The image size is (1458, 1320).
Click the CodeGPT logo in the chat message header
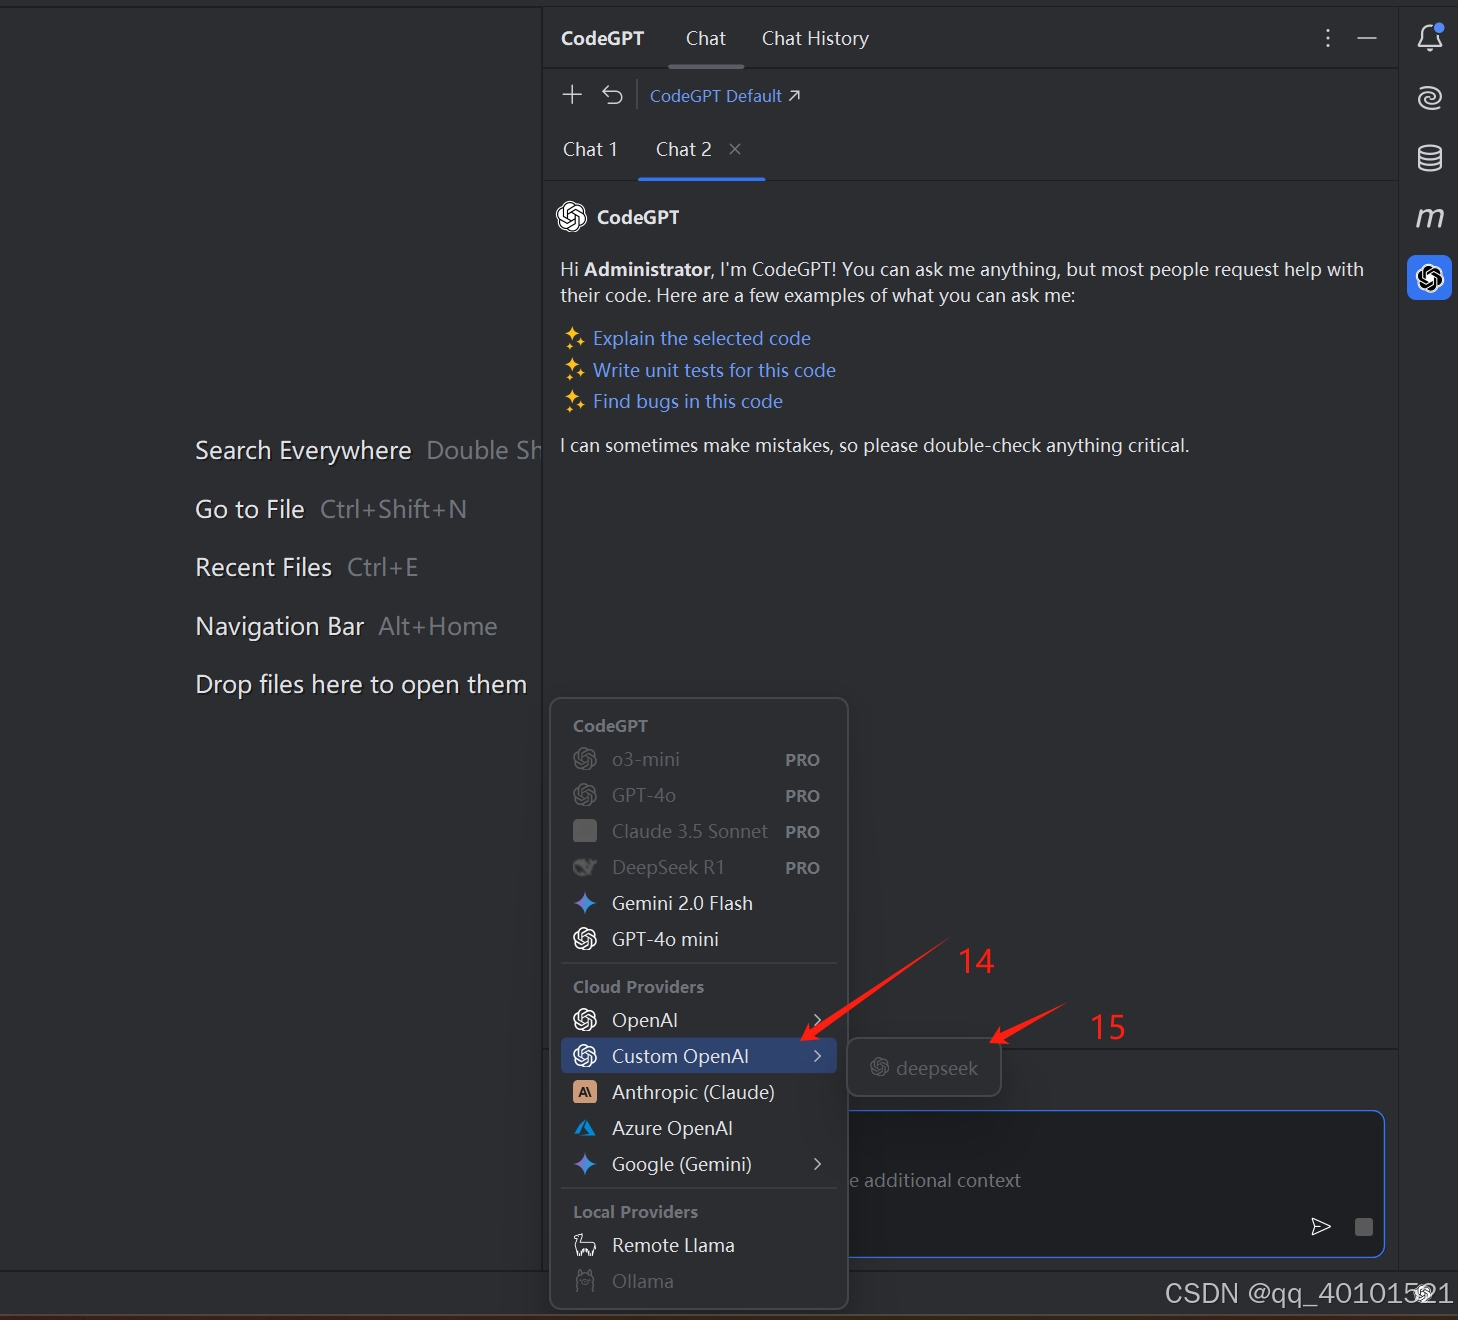(x=571, y=217)
